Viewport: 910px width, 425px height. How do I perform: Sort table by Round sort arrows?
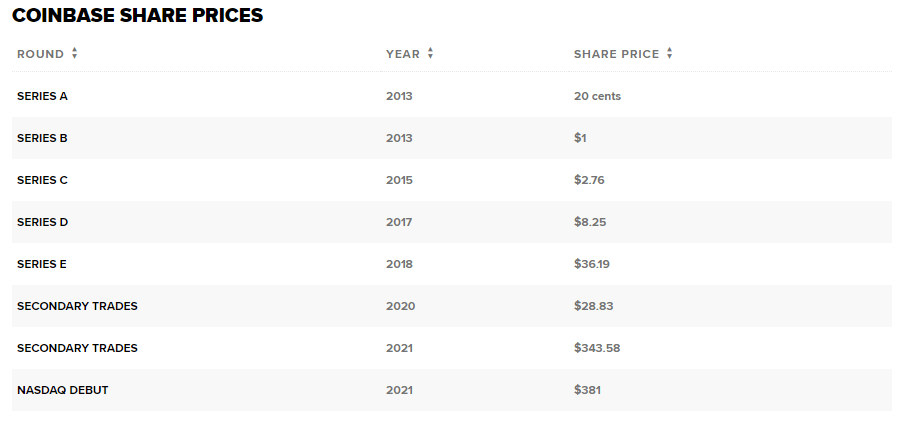(74, 53)
